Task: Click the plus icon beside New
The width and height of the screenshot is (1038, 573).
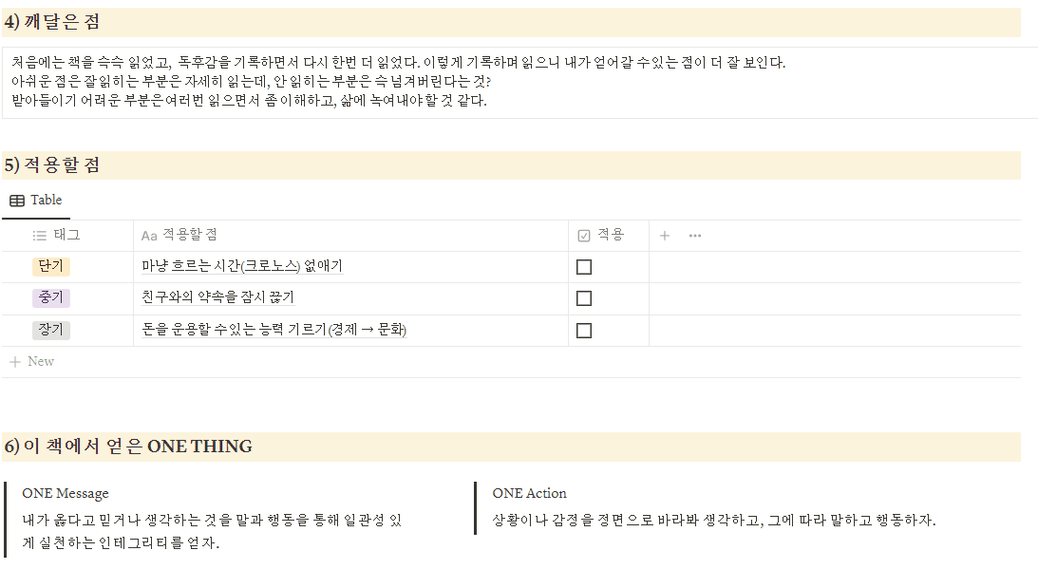Action: click(15, 362)
